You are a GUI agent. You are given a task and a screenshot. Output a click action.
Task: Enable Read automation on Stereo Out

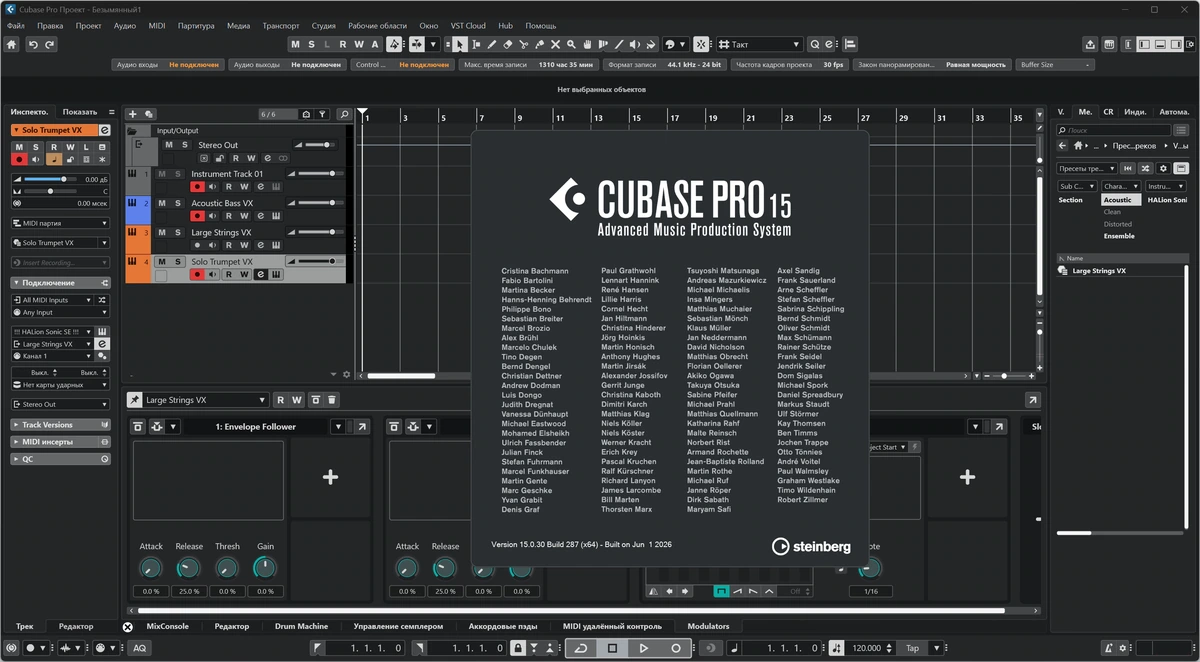click(x=236, y=158)
